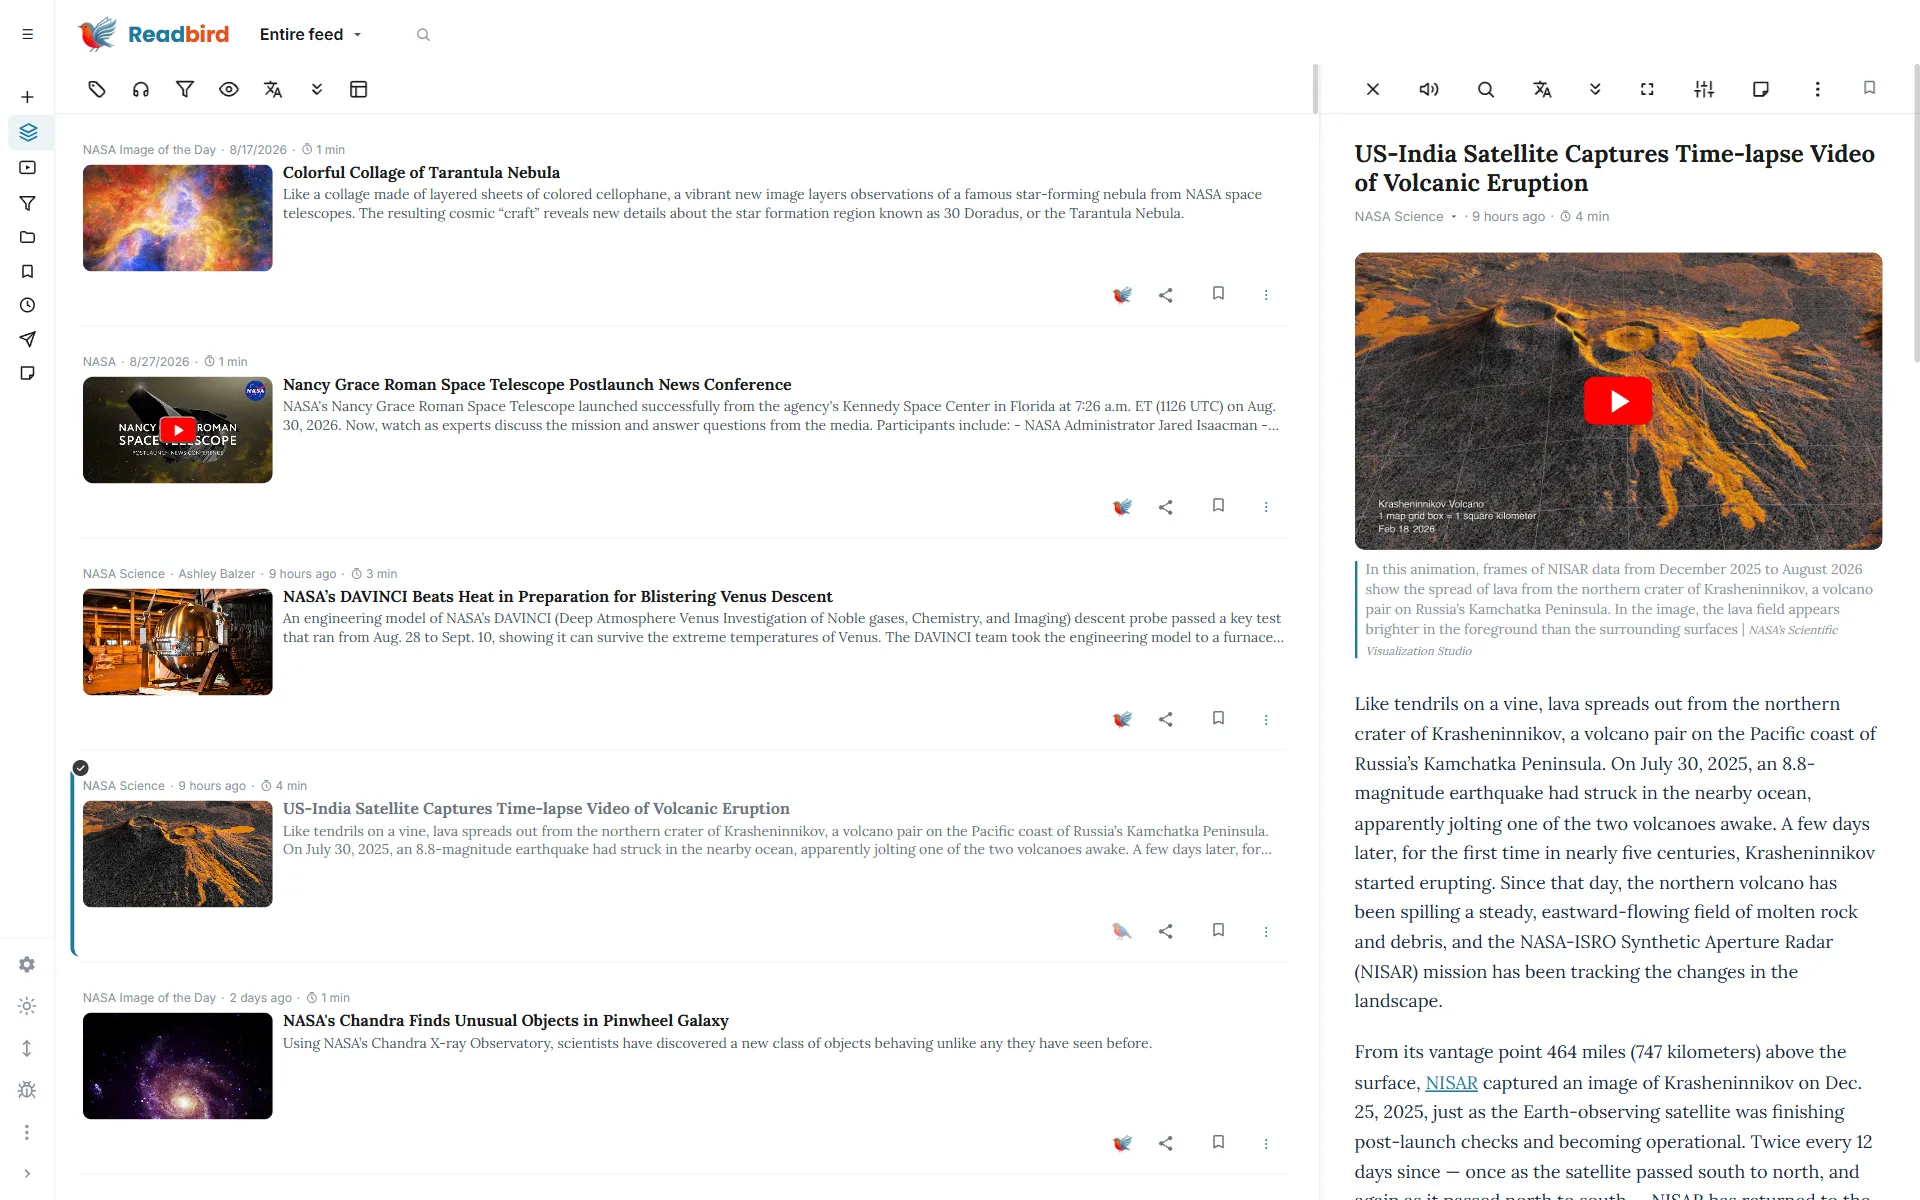
Task: Open more options for Chandra article
Action: click(1266, 1143)
